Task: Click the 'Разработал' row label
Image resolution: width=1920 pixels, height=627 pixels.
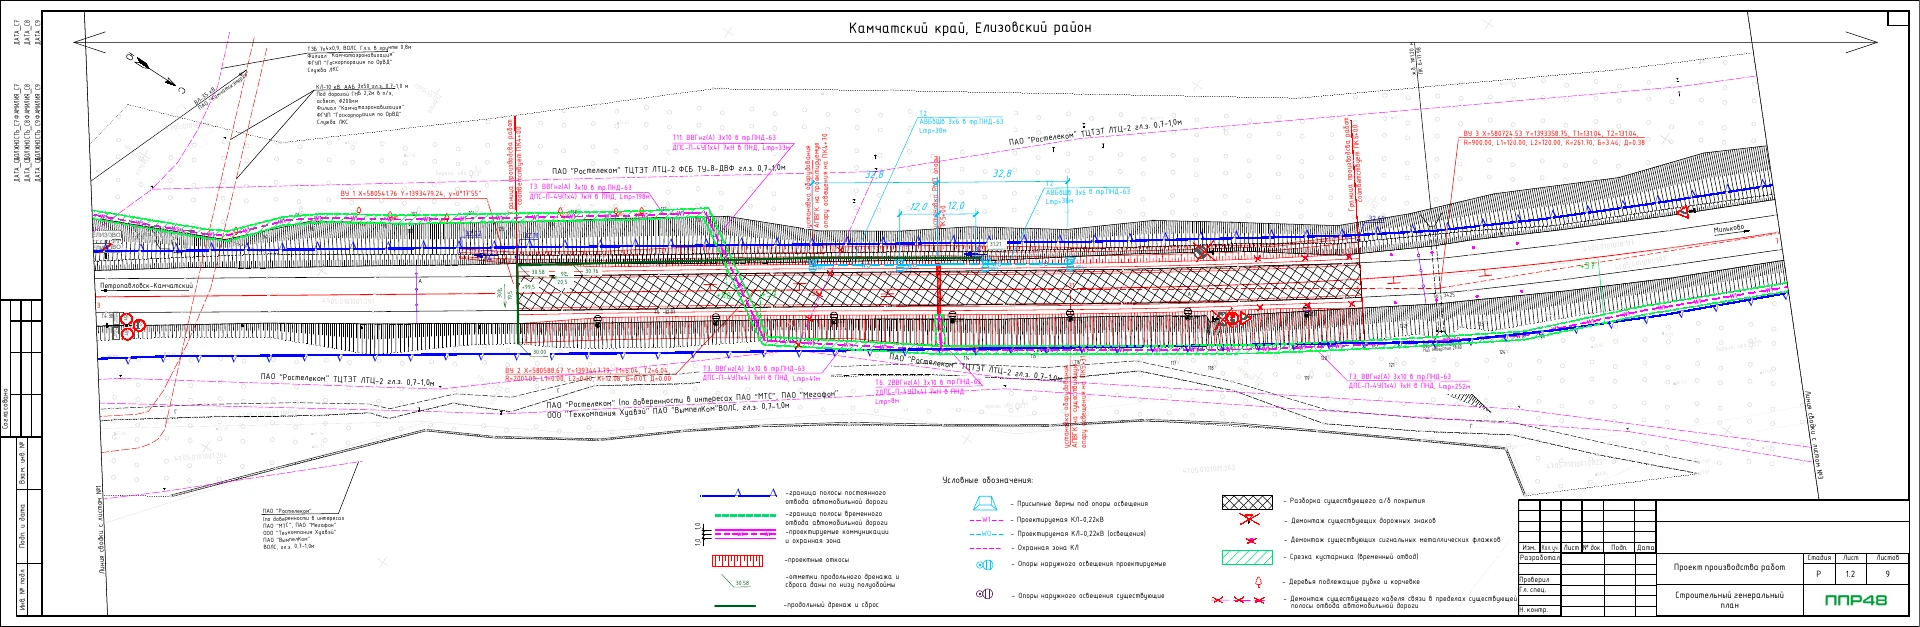Action: point(1539,558)
